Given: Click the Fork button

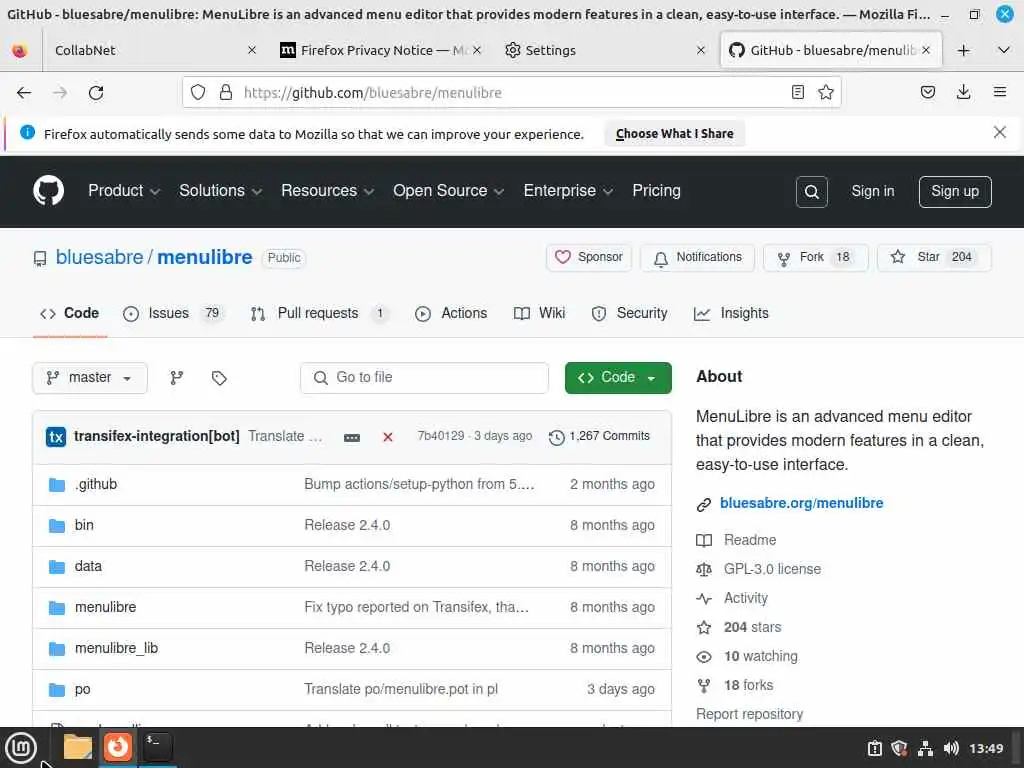Looking at the screenshot, I should point(815,257).
